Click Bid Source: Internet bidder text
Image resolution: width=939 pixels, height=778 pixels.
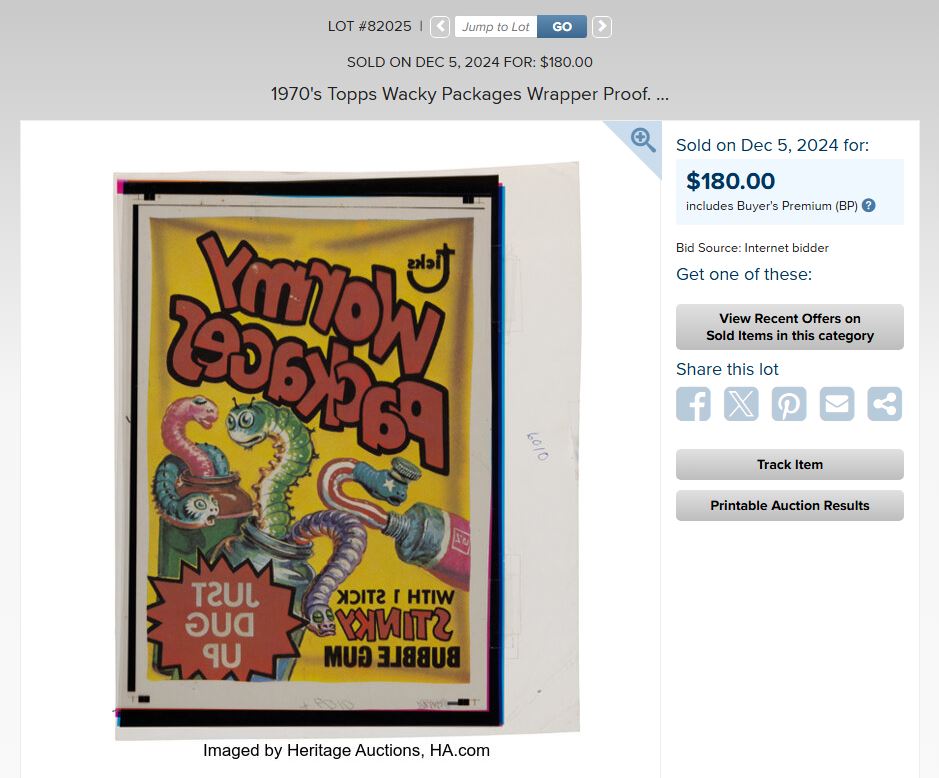tap(752, 248)
